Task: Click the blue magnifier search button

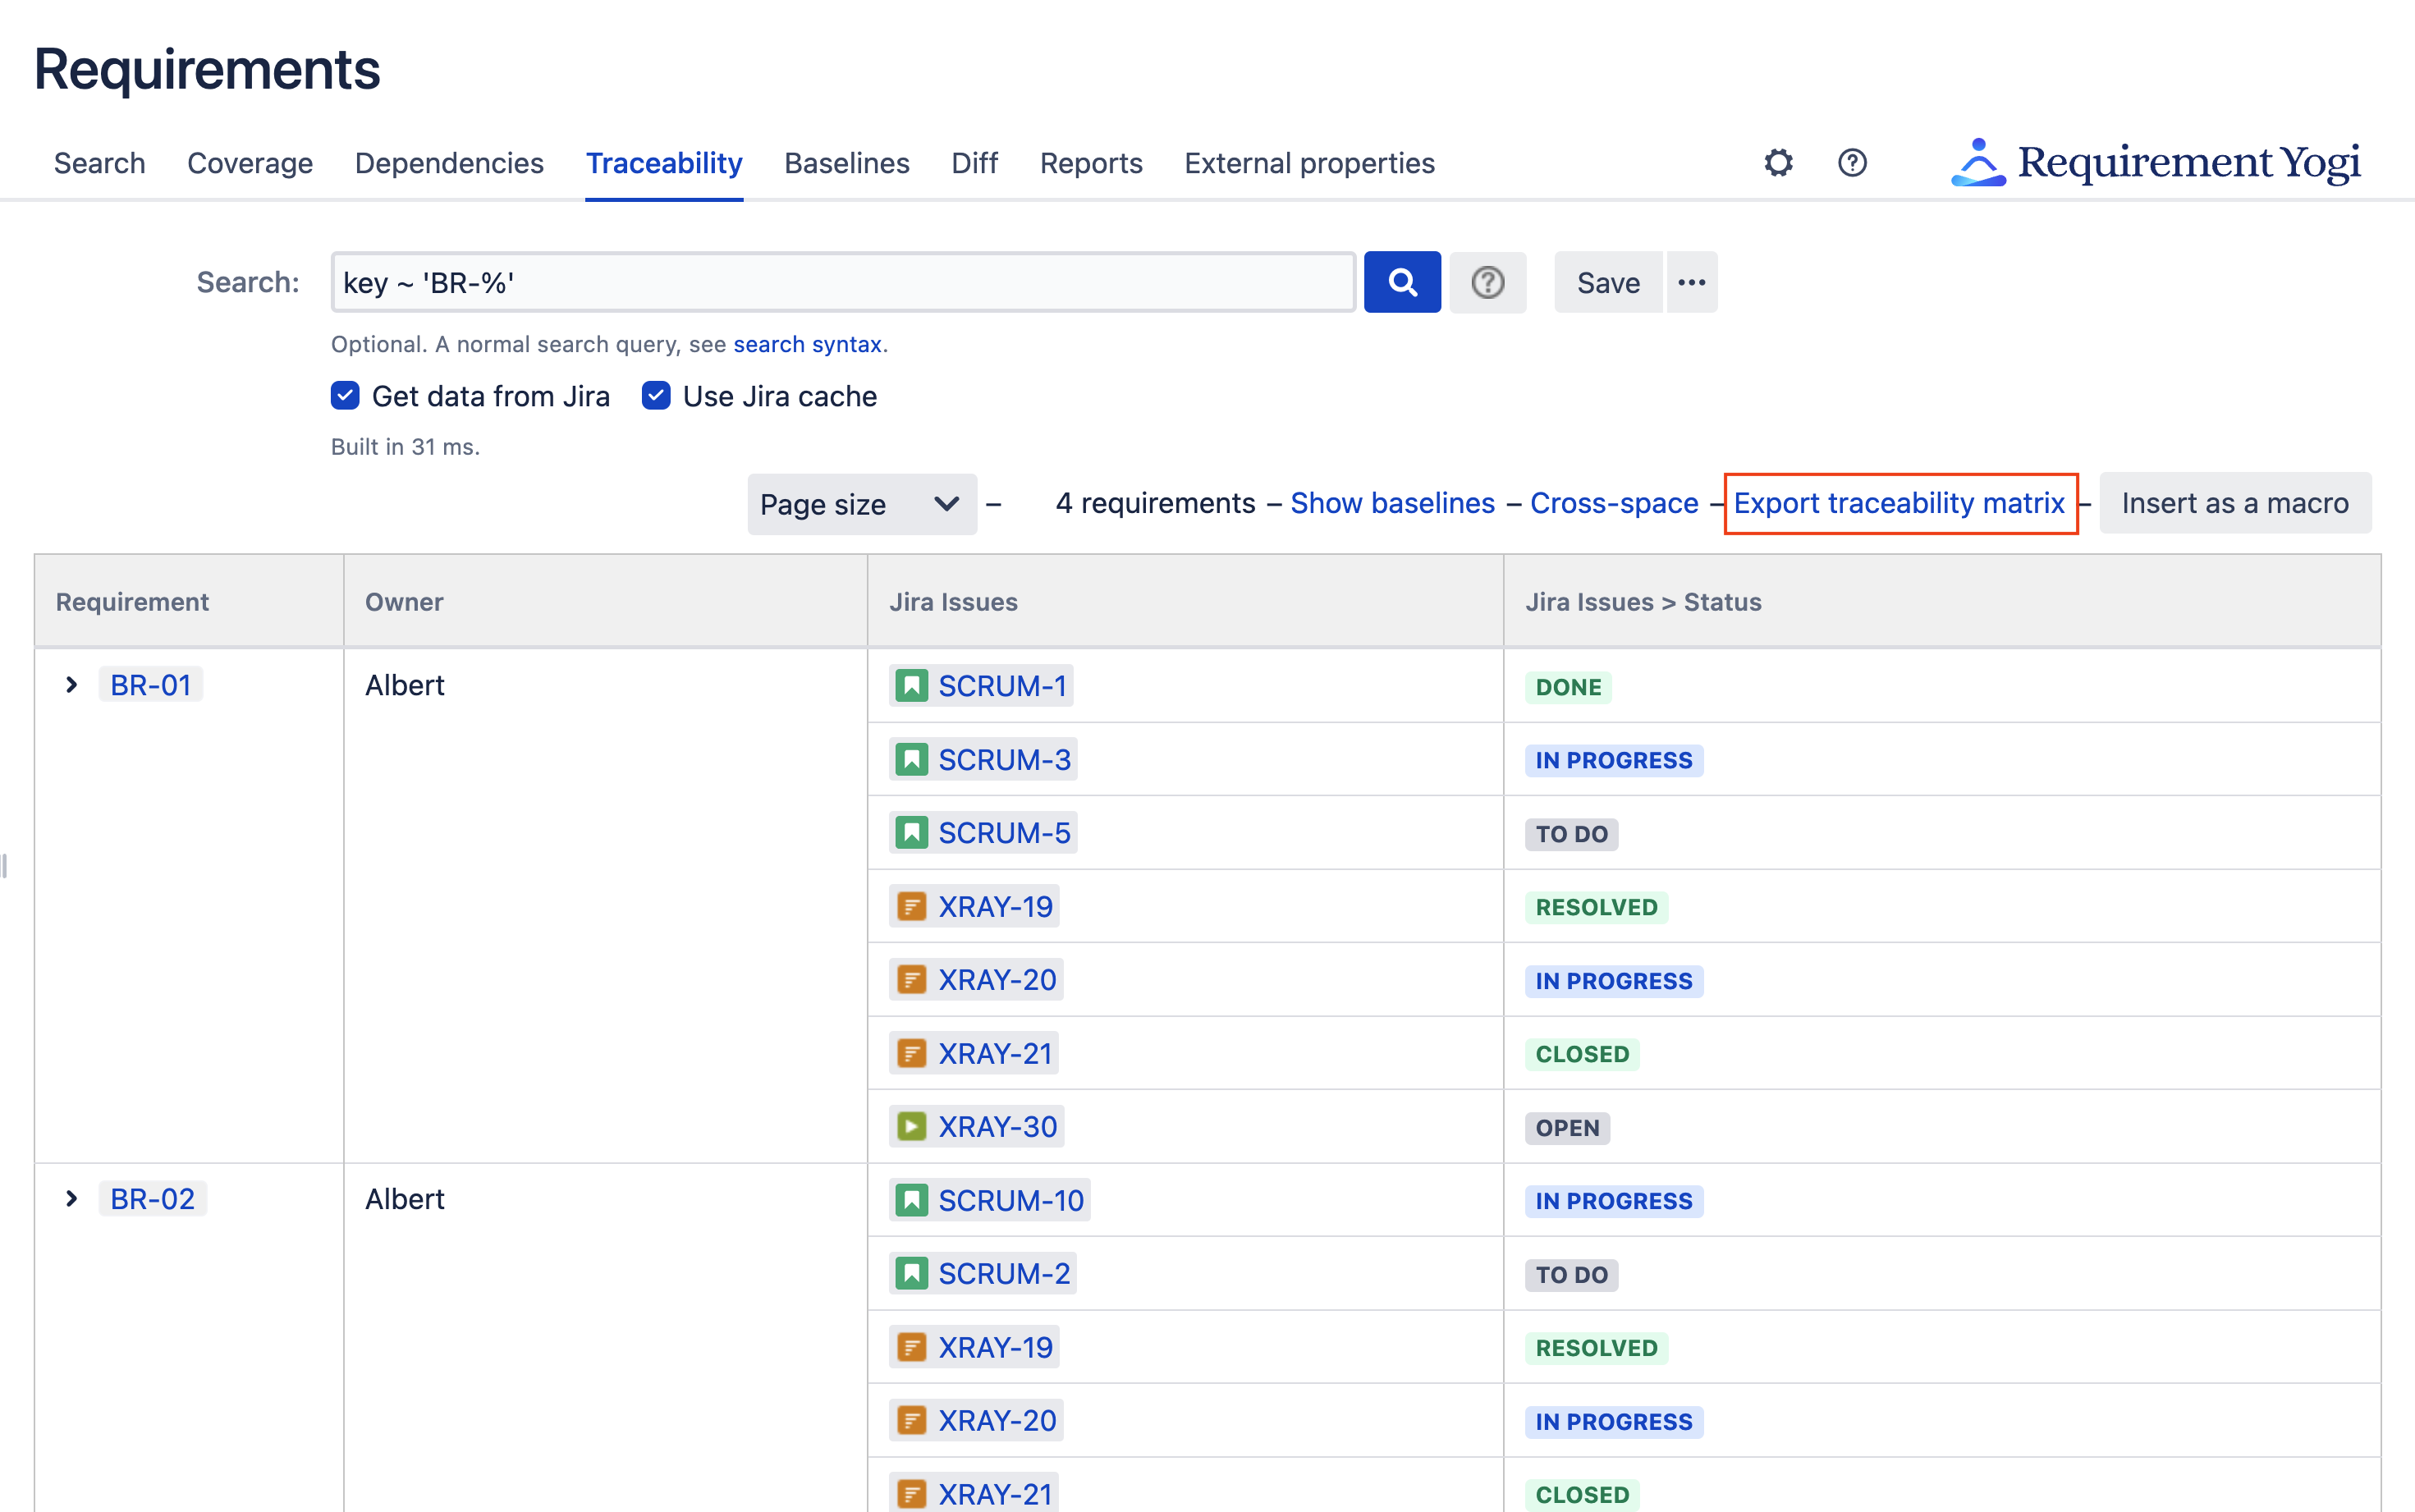Action: (x=1401, y=282)
